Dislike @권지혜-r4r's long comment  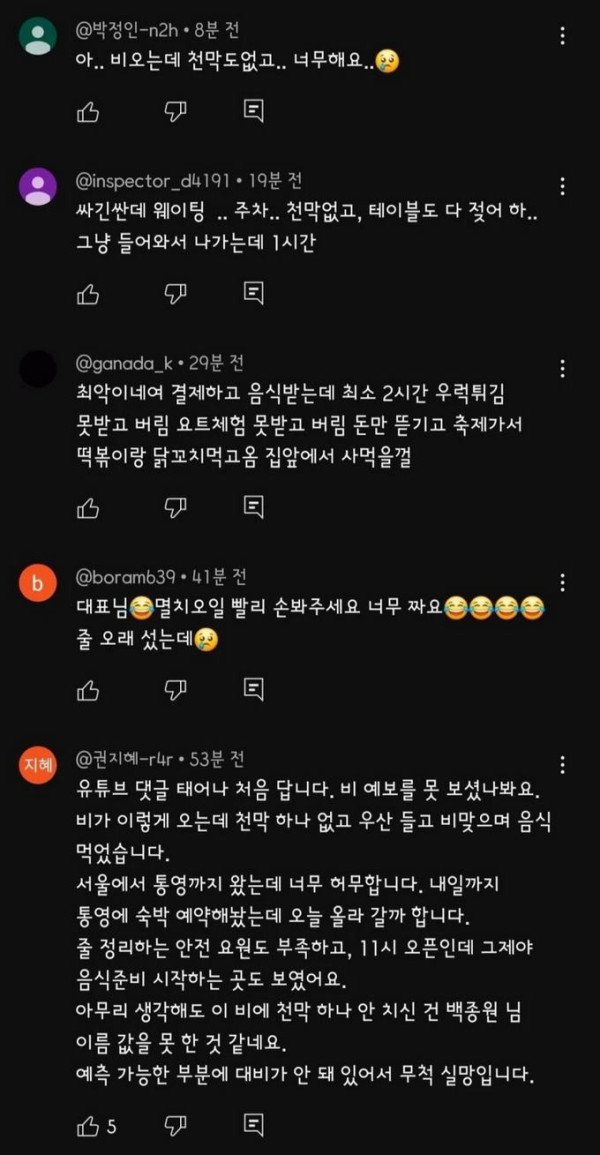174,1125
